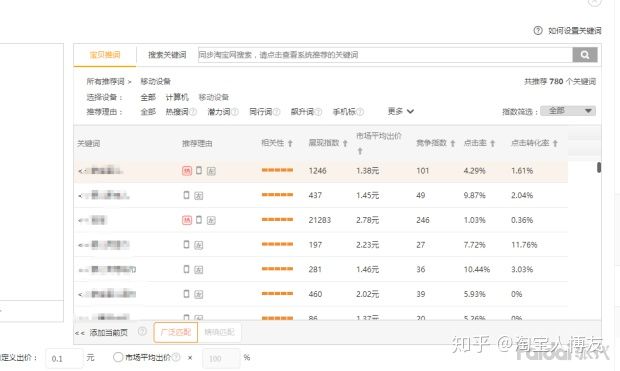The image size is (620, 371).
Task: Filter by 手机标 reason
Action: [x=344, y=112]
